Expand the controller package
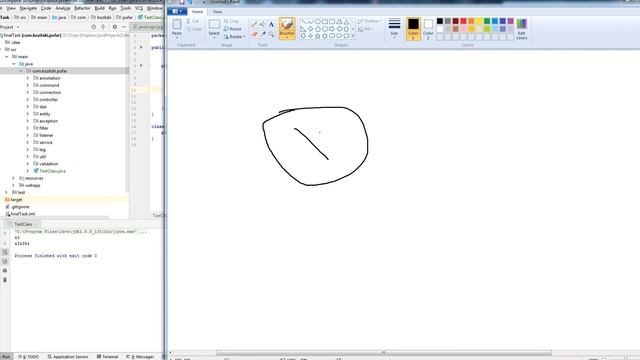640x360 pixels. click(28, 100)
